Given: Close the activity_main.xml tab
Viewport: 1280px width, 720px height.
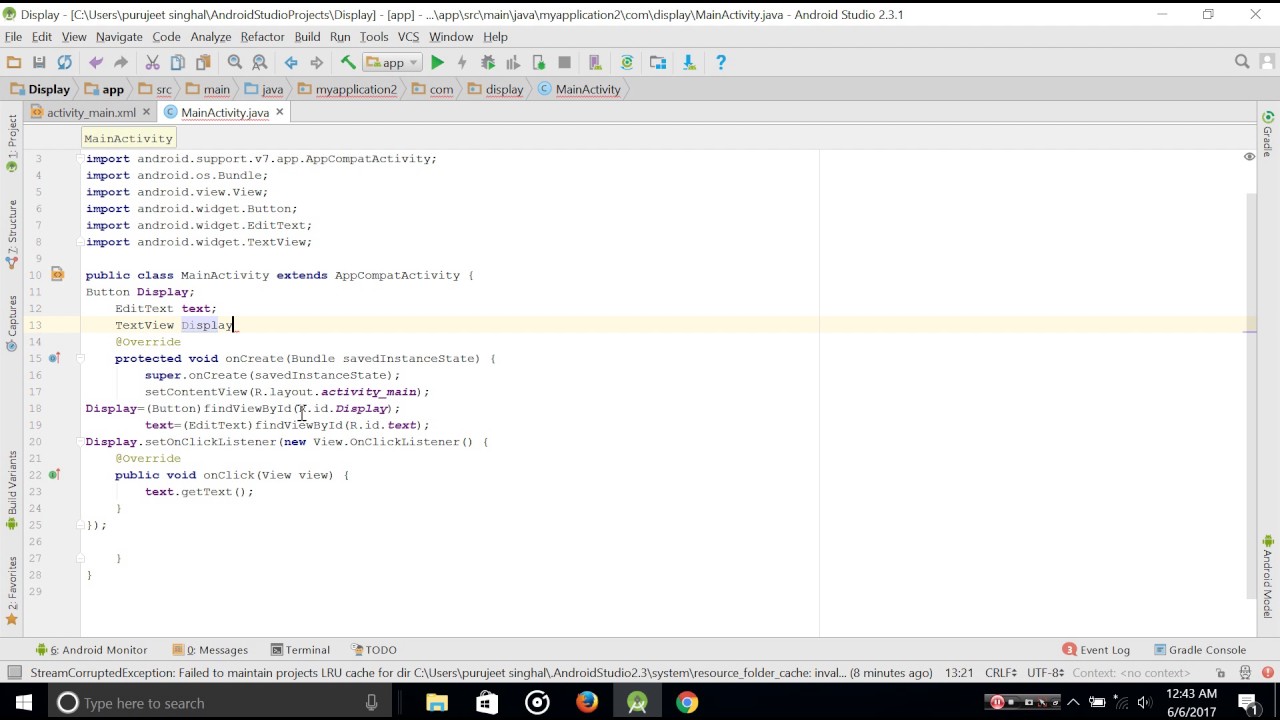Looking at the screenshot, I should click(146, 112).
